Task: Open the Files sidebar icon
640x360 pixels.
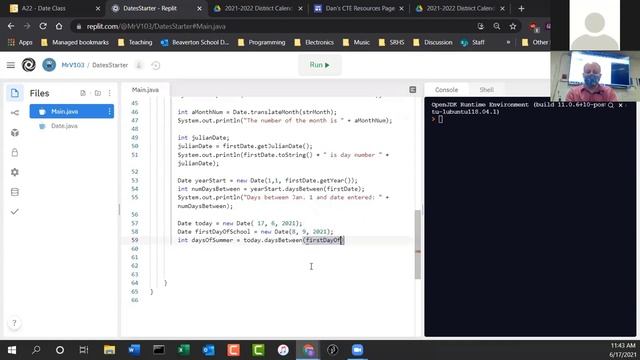Action: (x=15, y=93)
